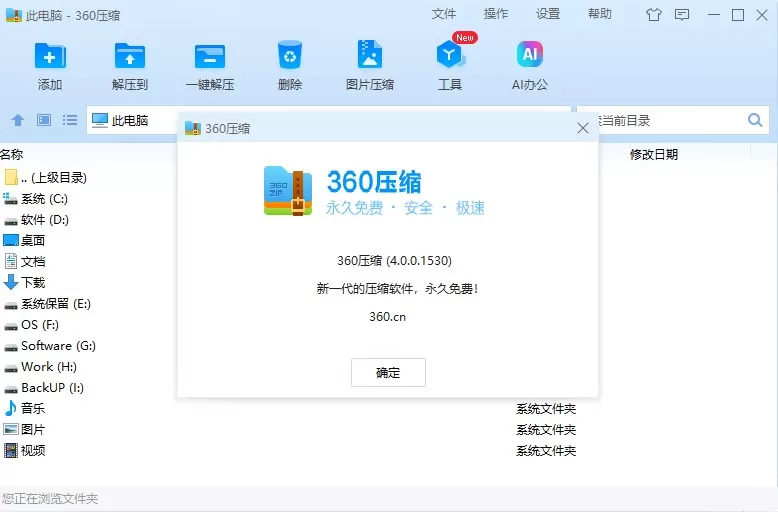Click the search magnifier icon
Image resolution: width=778 pixels, height=512 pixels.
coord(755,120)
